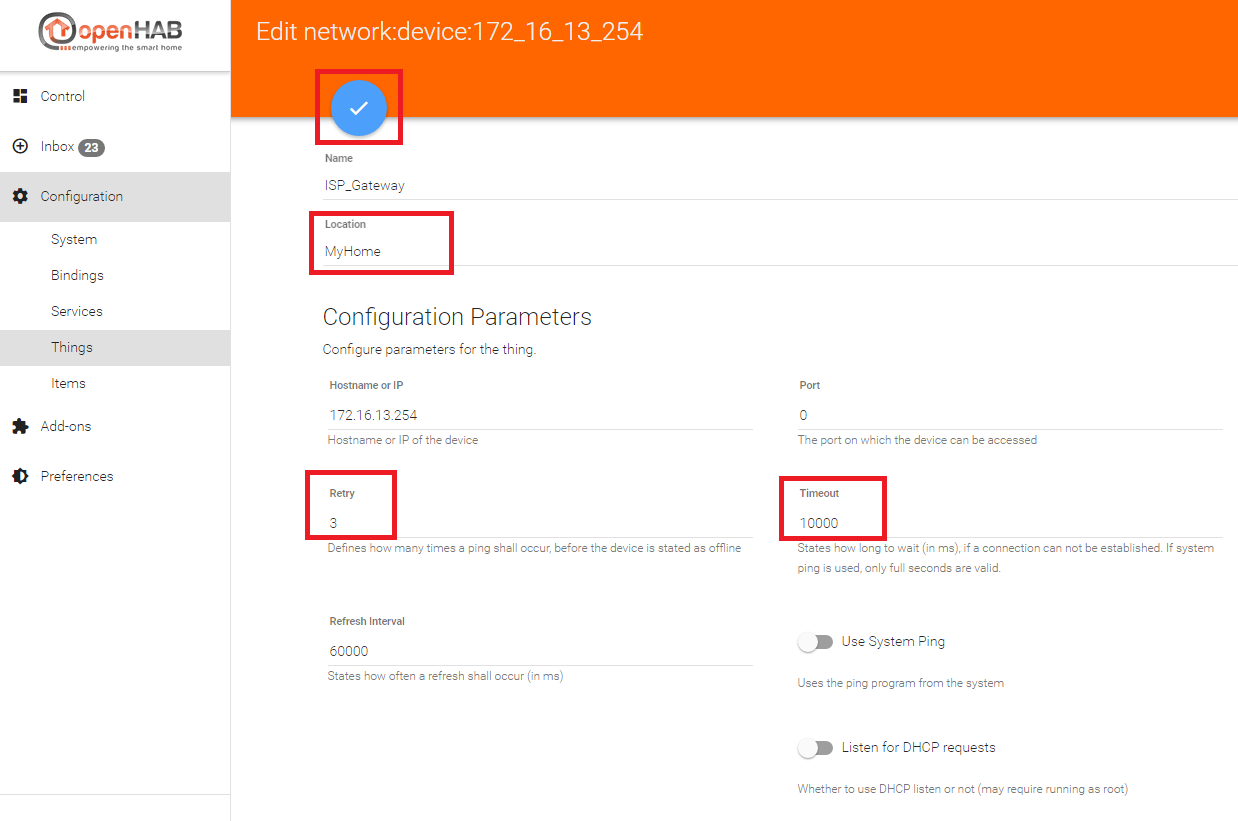Click the 'Listen for DHCP requests' label text

[x=919, y=747]
